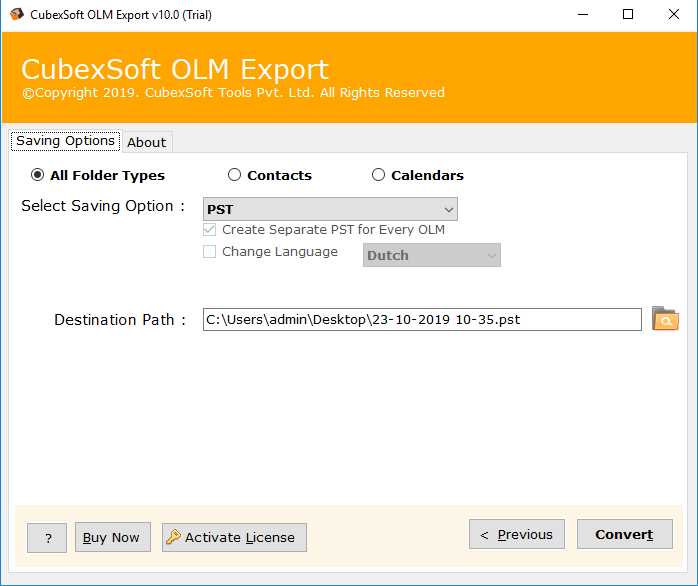698x586 pixels.
Task: Click inside the Destination Path text field
Action: (x=421, y=320)
